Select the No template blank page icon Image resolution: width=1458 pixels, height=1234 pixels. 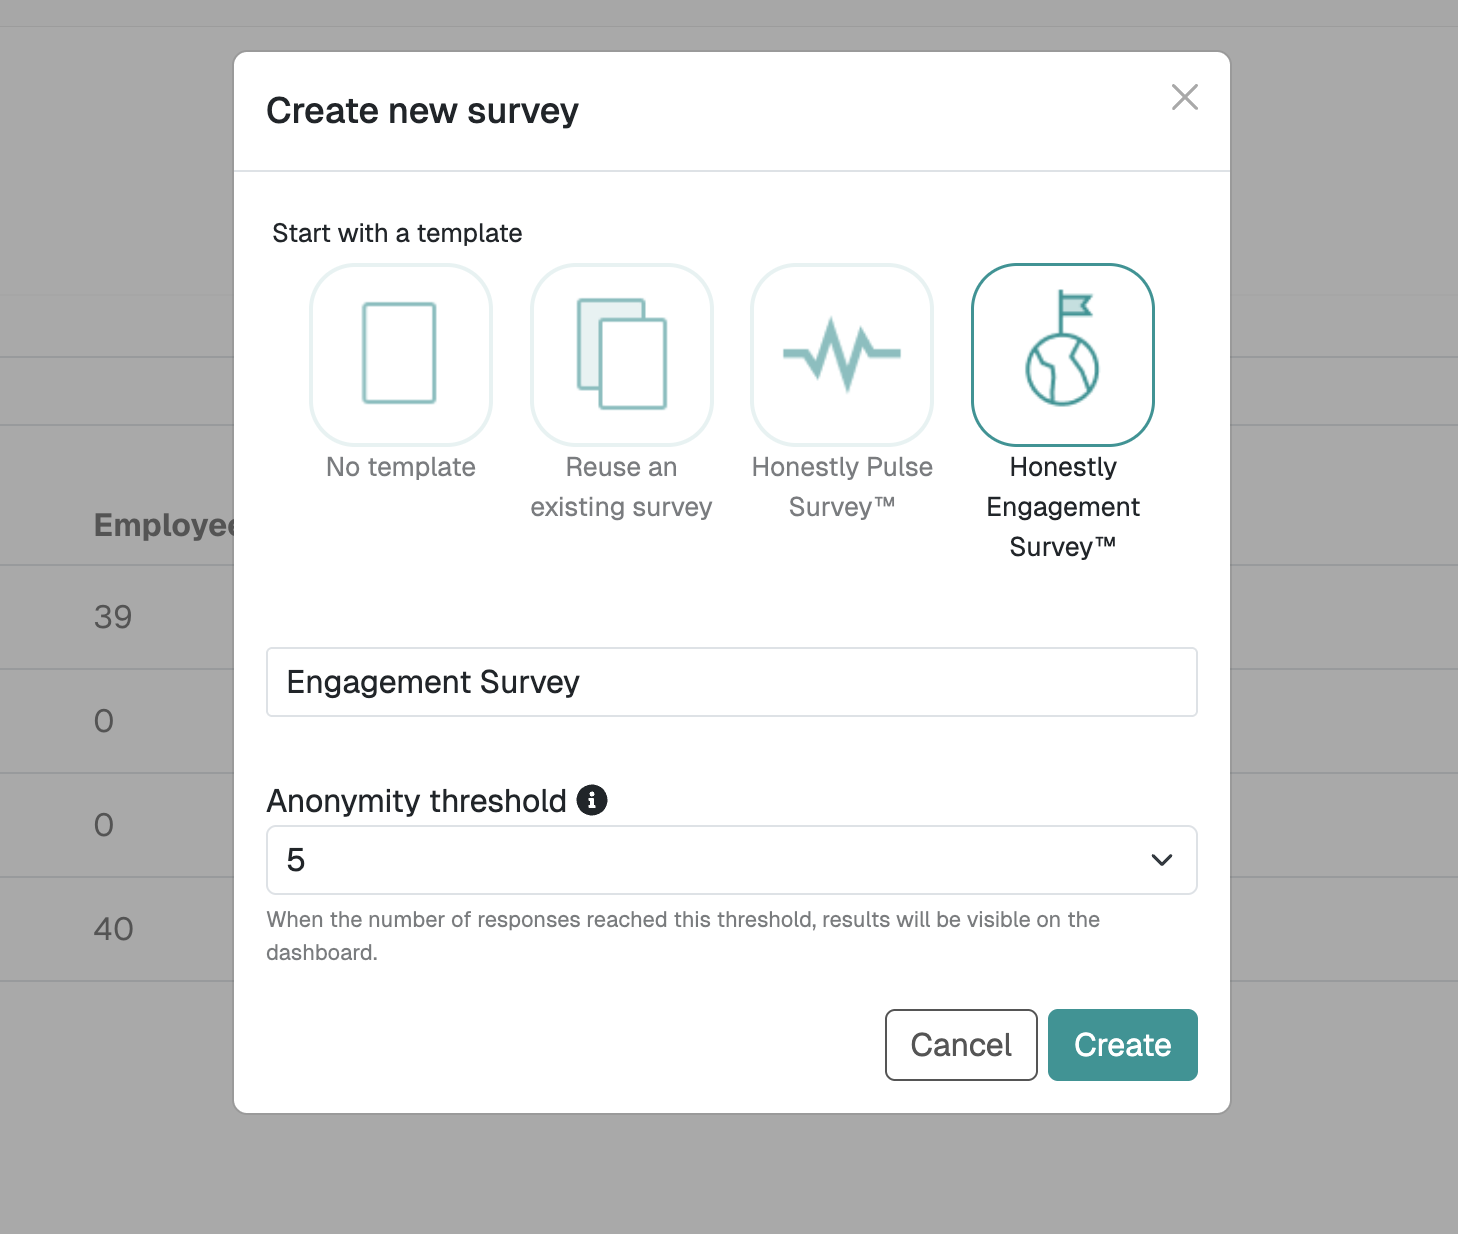click(x=400, y=354)
